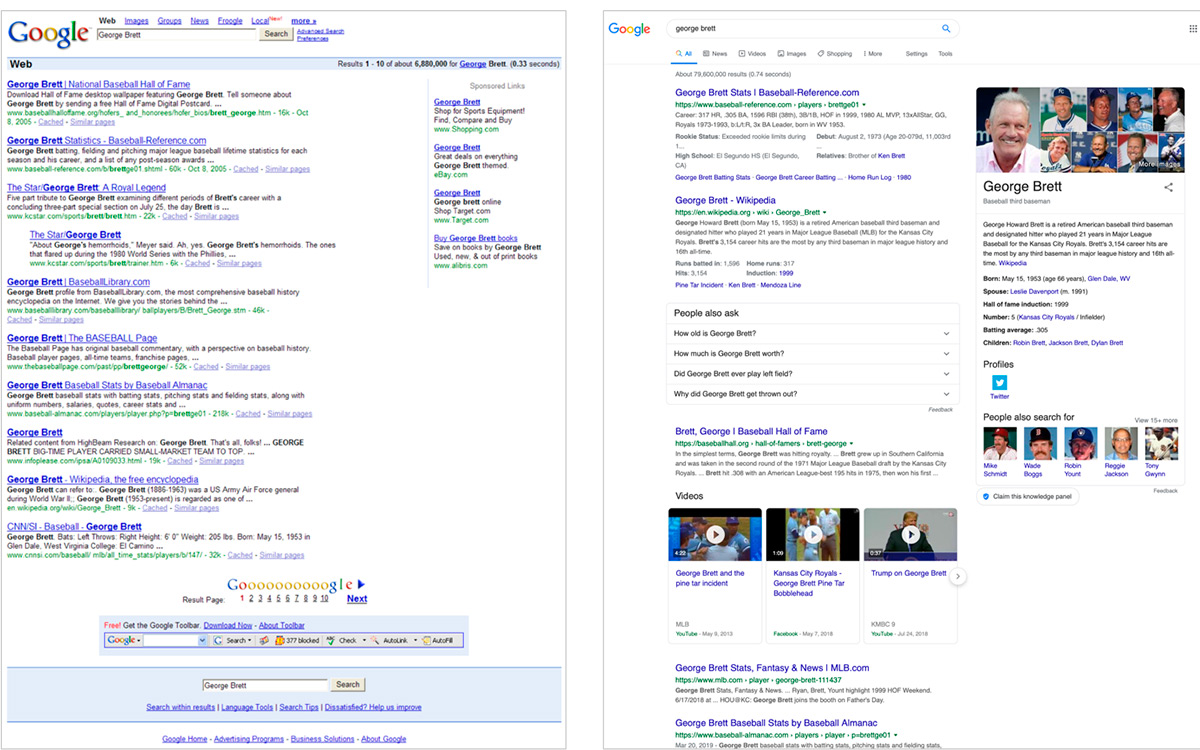Click the Mike Schmidt thumbnail
This screenshot has width=1200, height=750.
pos(999,444)
